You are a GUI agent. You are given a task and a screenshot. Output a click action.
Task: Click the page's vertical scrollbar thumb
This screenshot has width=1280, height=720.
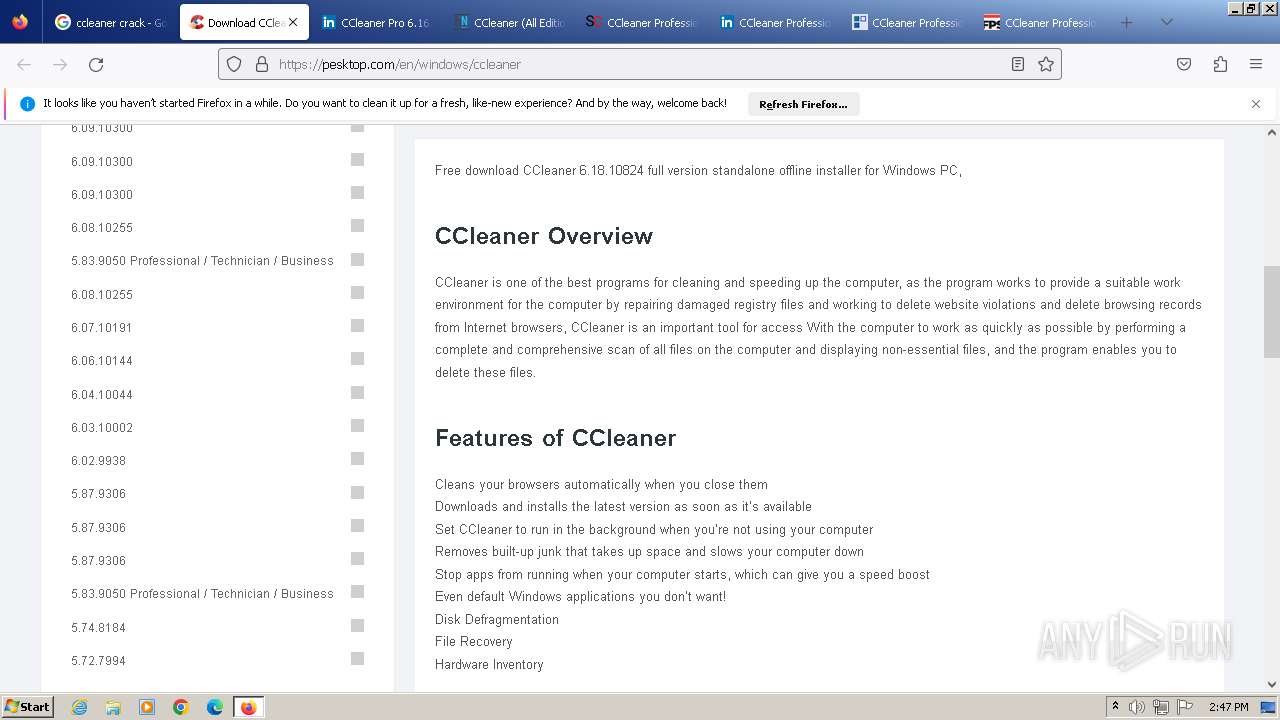click(1272, 311)
